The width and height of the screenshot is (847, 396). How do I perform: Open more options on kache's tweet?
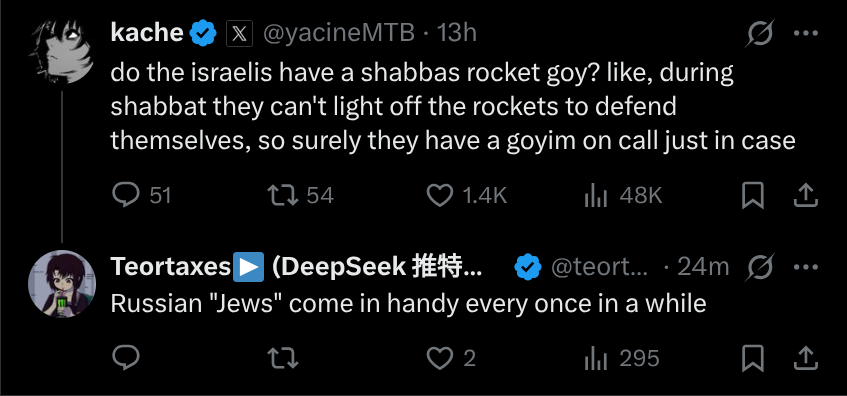805,33
